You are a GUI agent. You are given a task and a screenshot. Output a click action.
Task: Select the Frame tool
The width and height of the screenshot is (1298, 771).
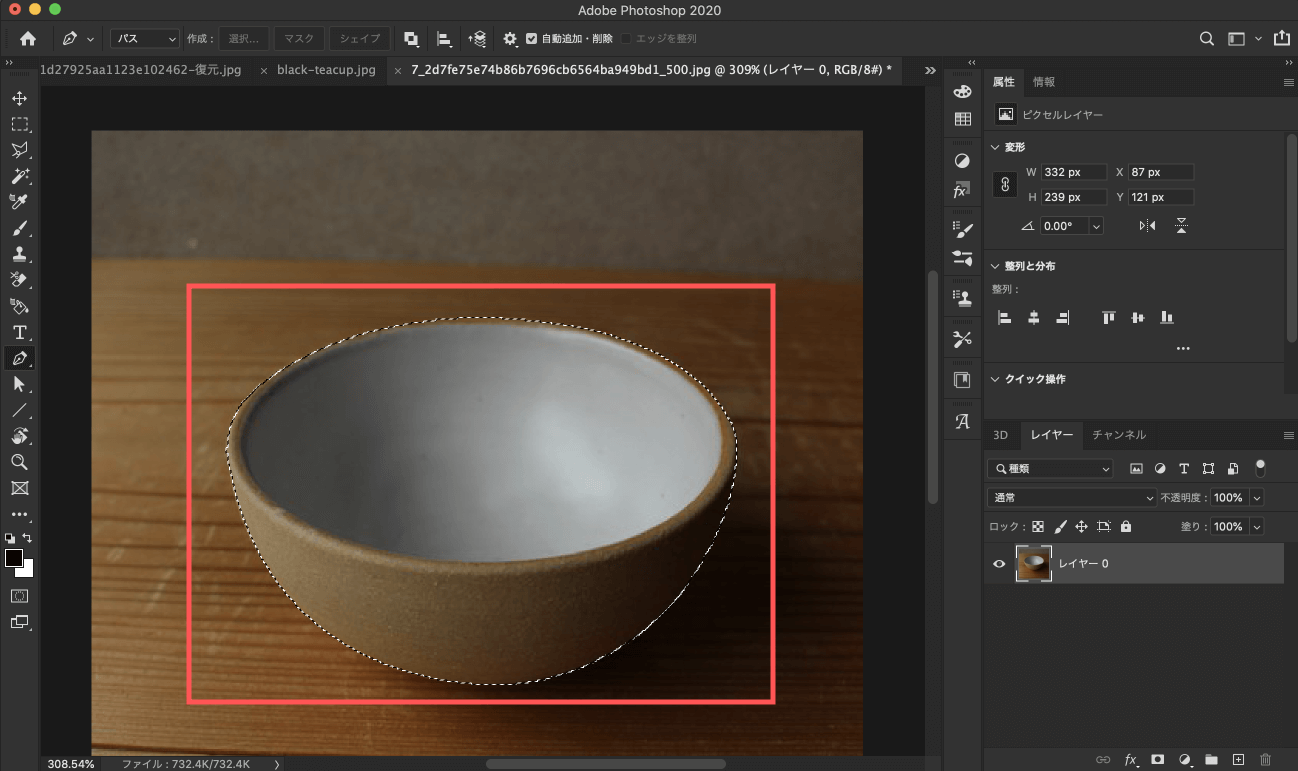[19, 488]
